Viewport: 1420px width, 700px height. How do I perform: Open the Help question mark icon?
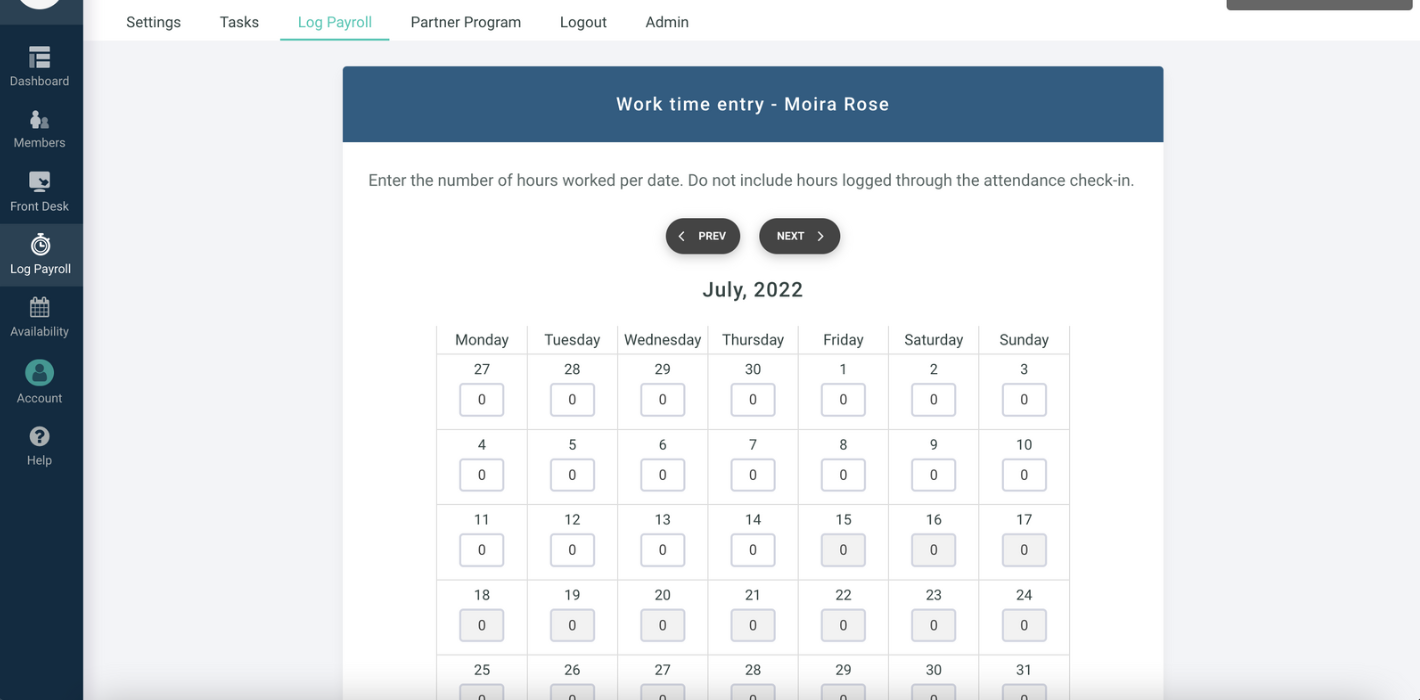coord(39,436)
